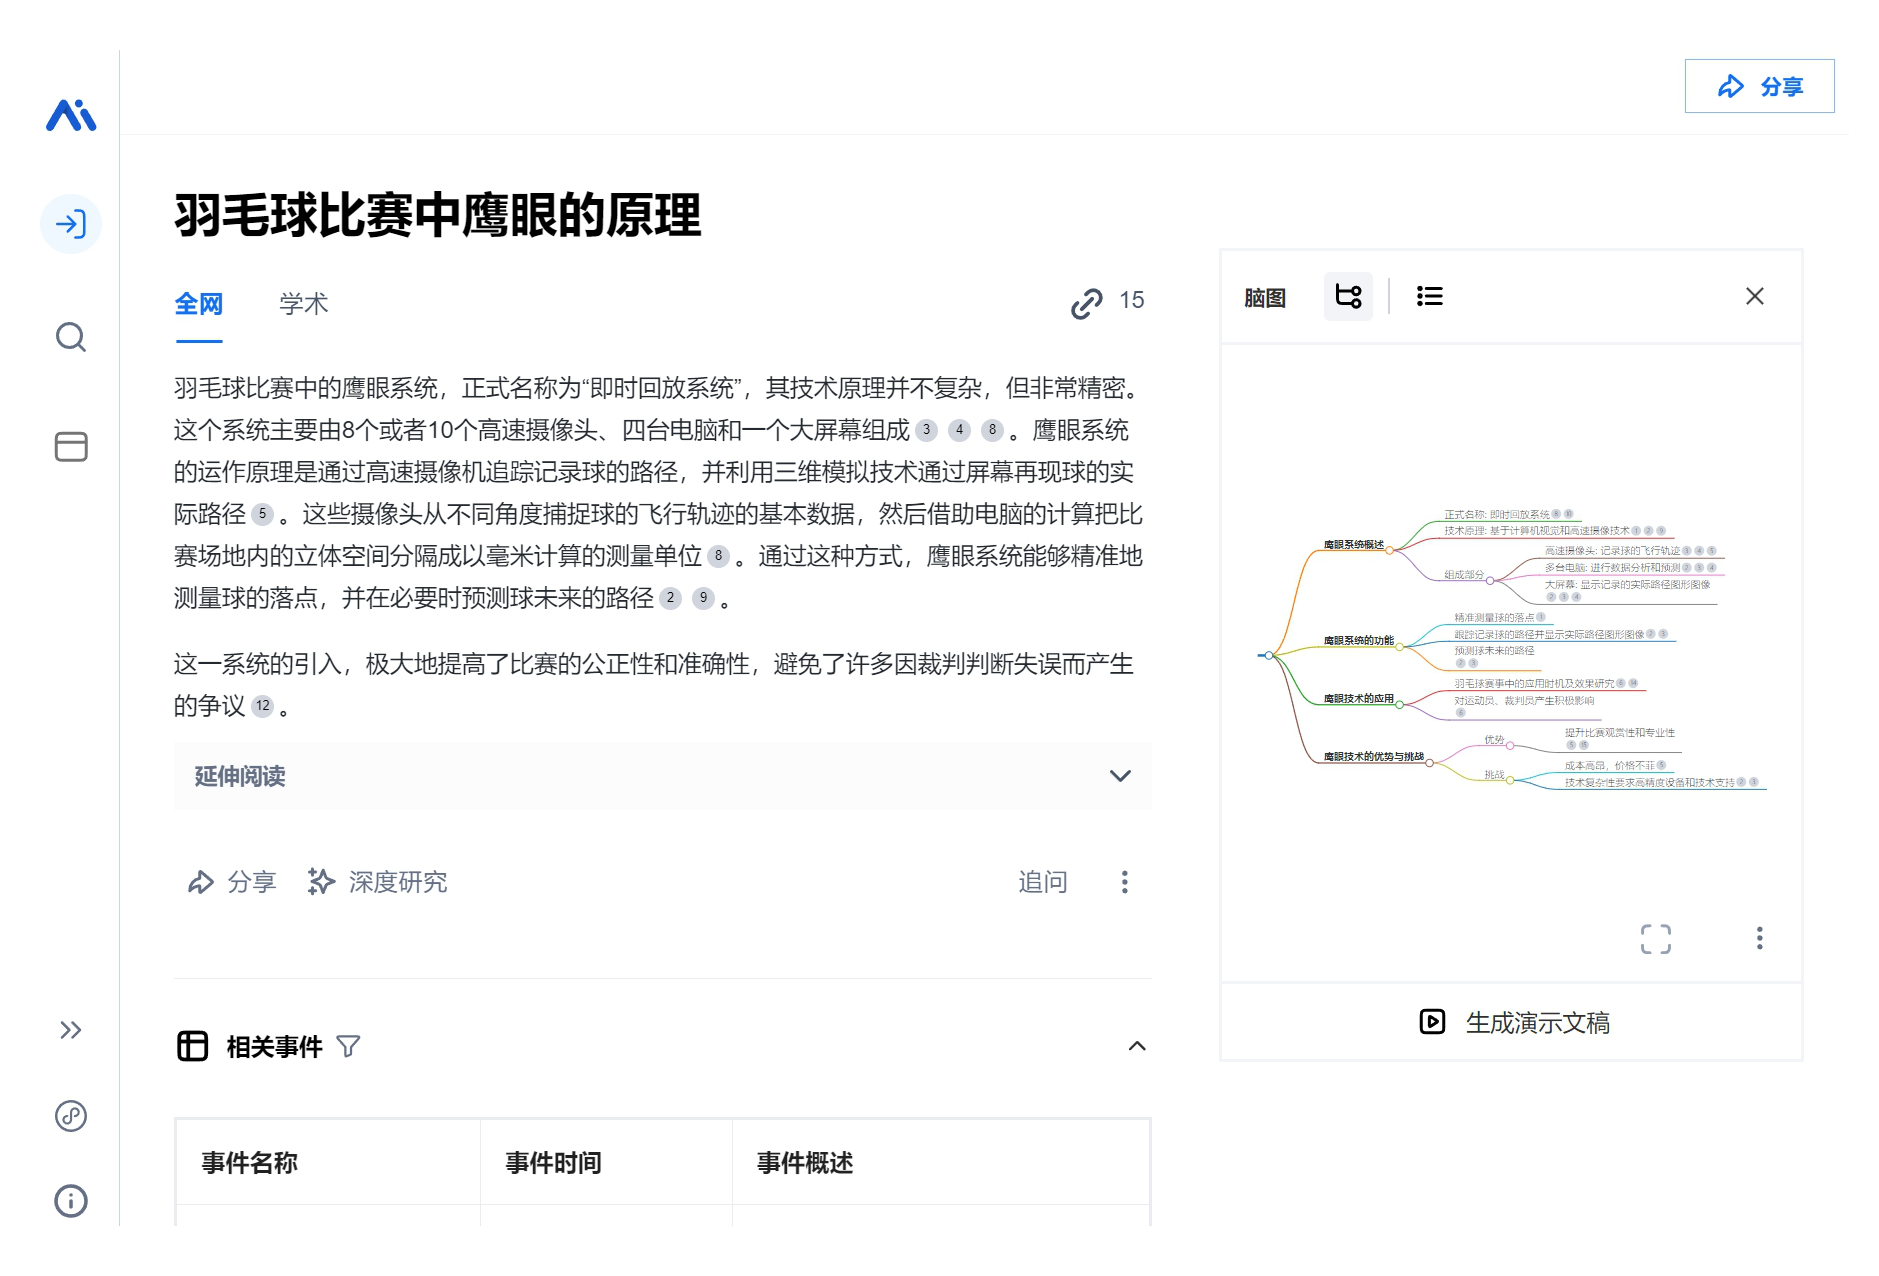The height and width of the screenshot is (1276, 1879).
Task: Close the 脑图 panel
Action: tap(1755, 296)
